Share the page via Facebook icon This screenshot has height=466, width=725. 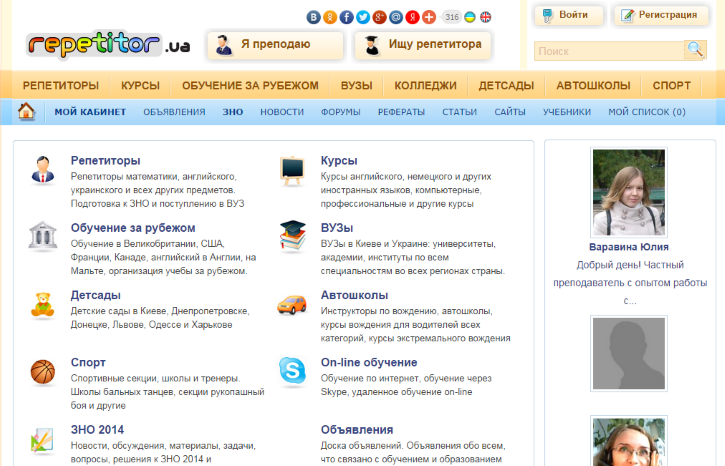pyautogui.click(x=347, y=17)
